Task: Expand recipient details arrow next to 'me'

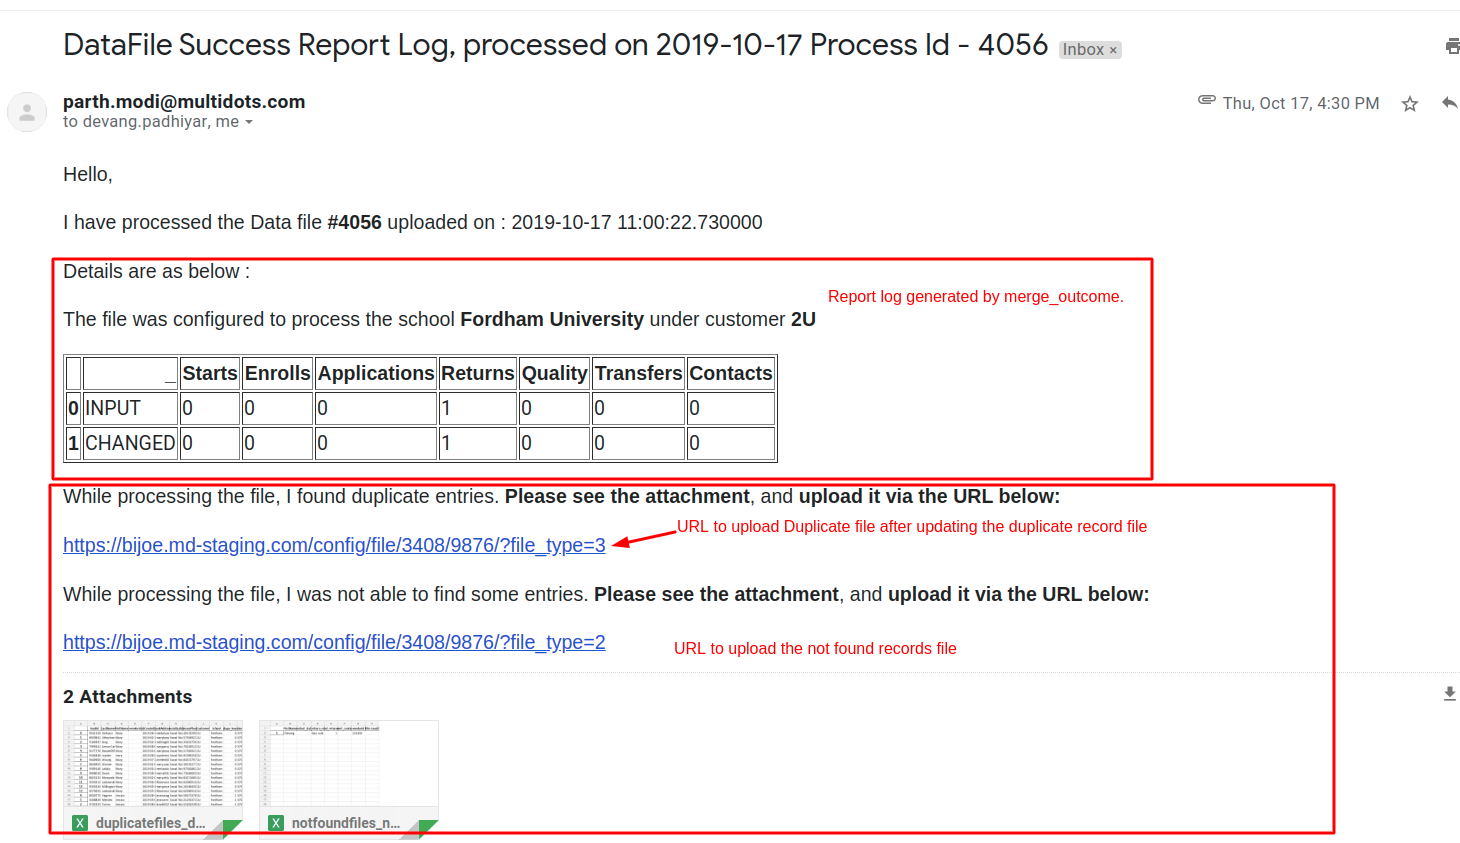Action: (x=249, y=123)
